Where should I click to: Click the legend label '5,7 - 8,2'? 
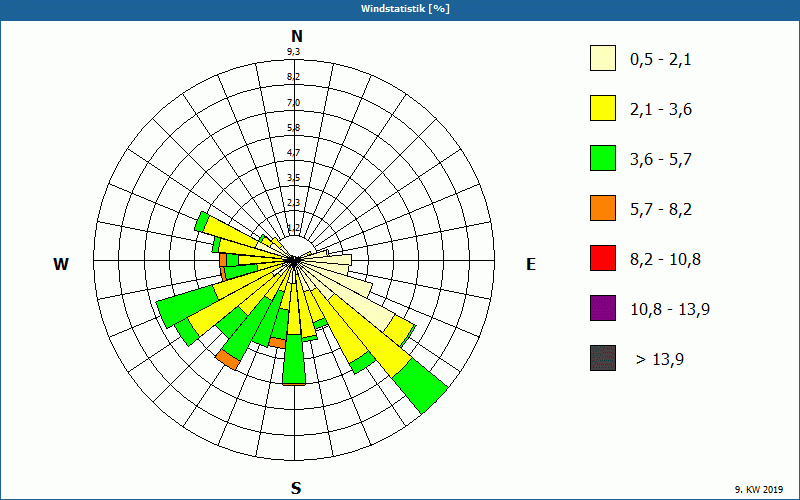click(661, 210)
